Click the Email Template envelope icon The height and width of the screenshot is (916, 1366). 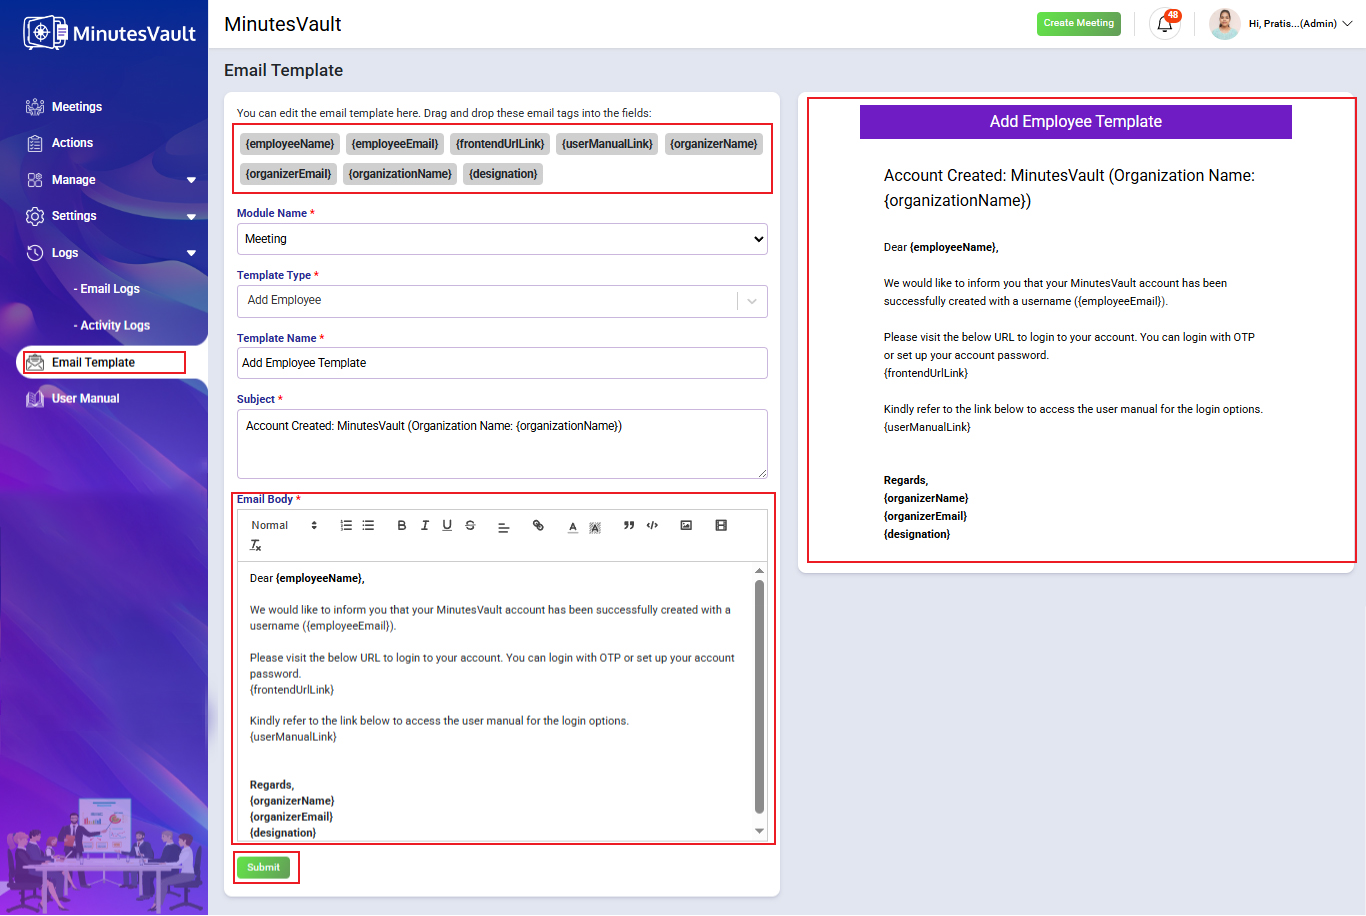(35, 362)
